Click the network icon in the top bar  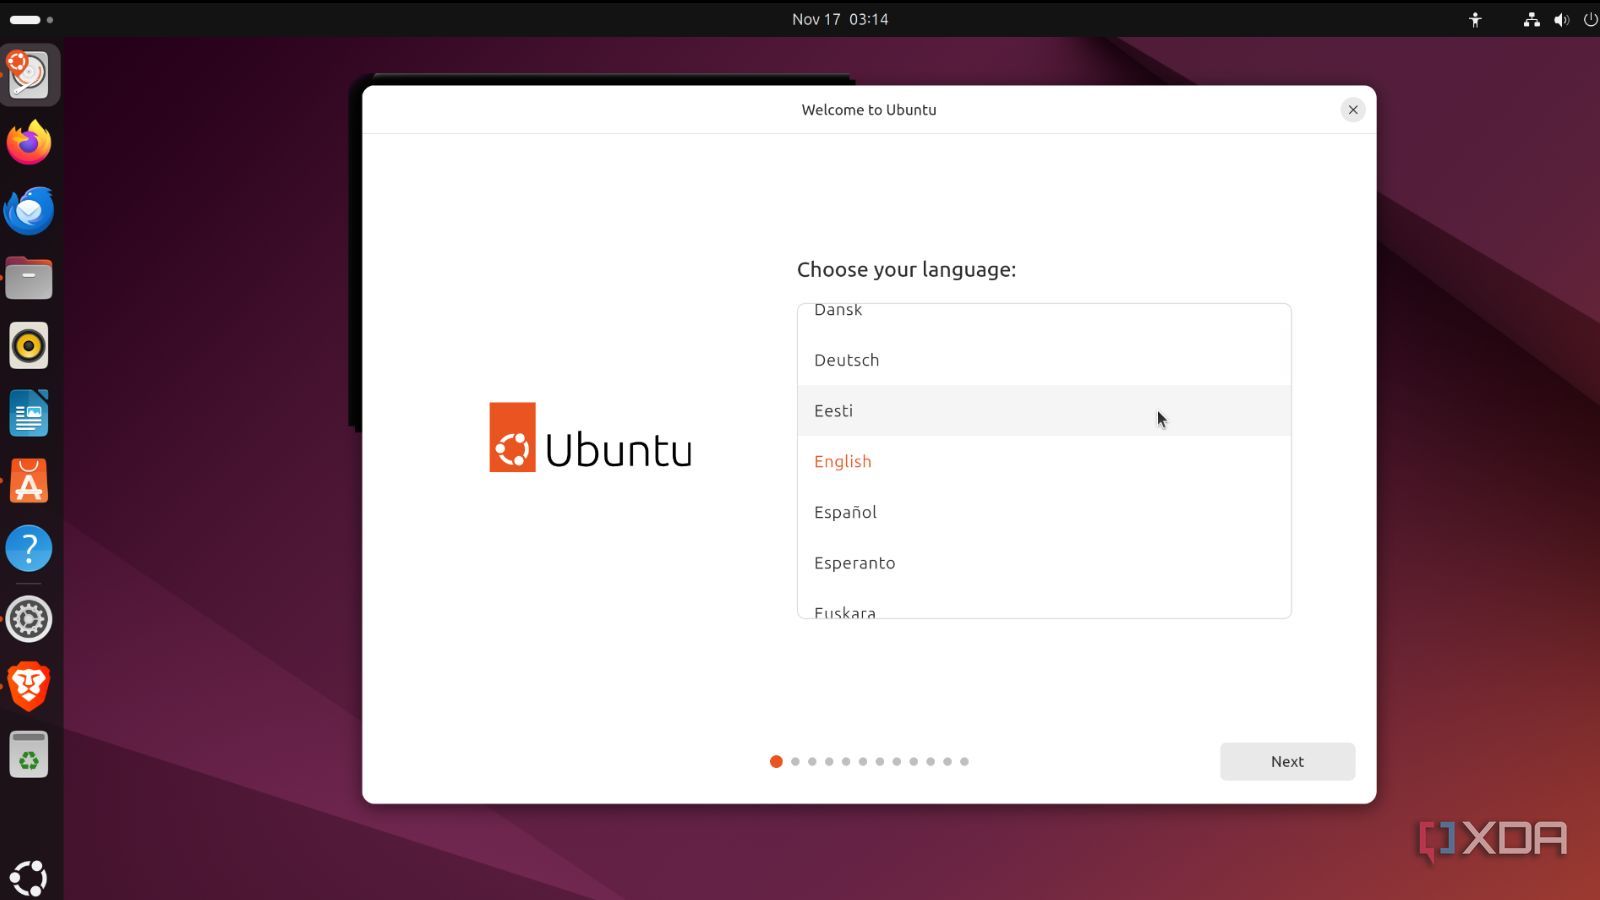1531,19
